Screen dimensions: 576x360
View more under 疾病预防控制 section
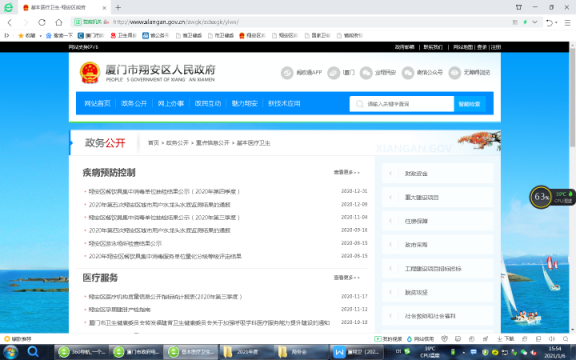[x=347, y=172]
